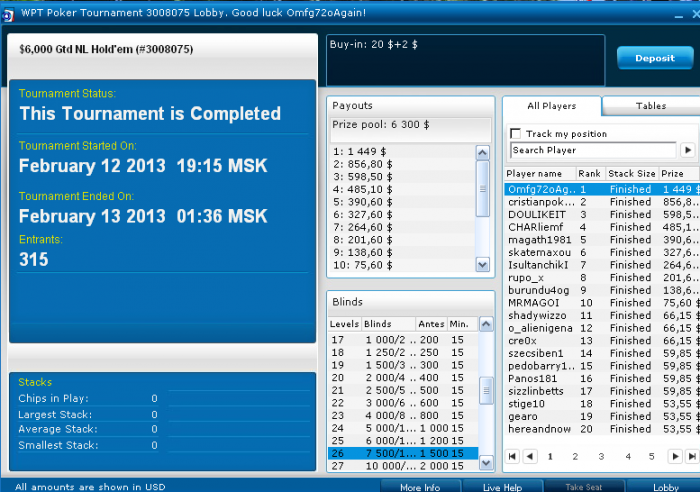
Task: Select player row sizzlinbetts
Action: pos(602,391)
